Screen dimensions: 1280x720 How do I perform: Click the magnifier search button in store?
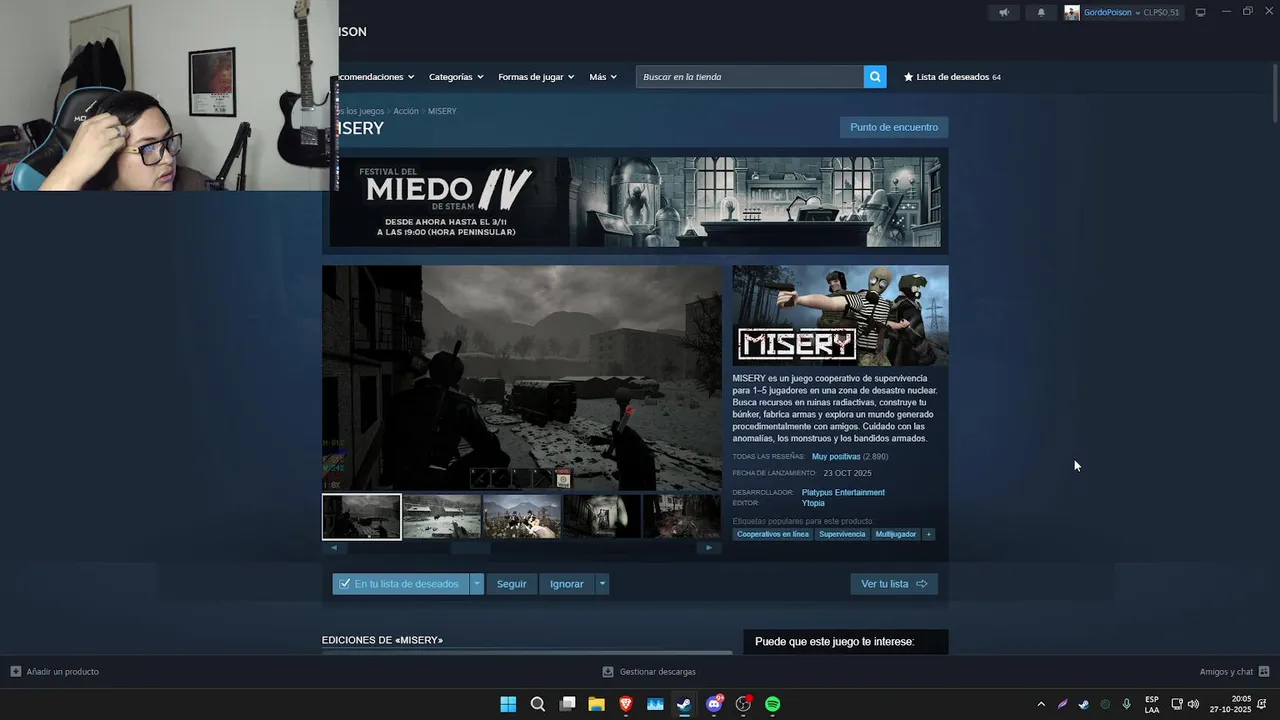coord(875,77)
